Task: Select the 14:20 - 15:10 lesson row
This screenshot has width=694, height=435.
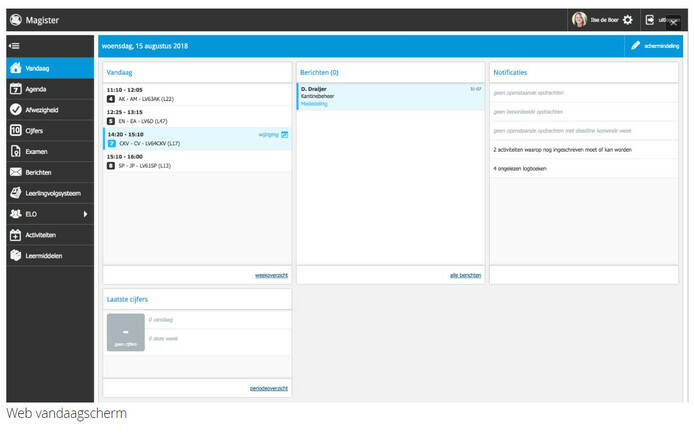Action: [x=197, y=139]
